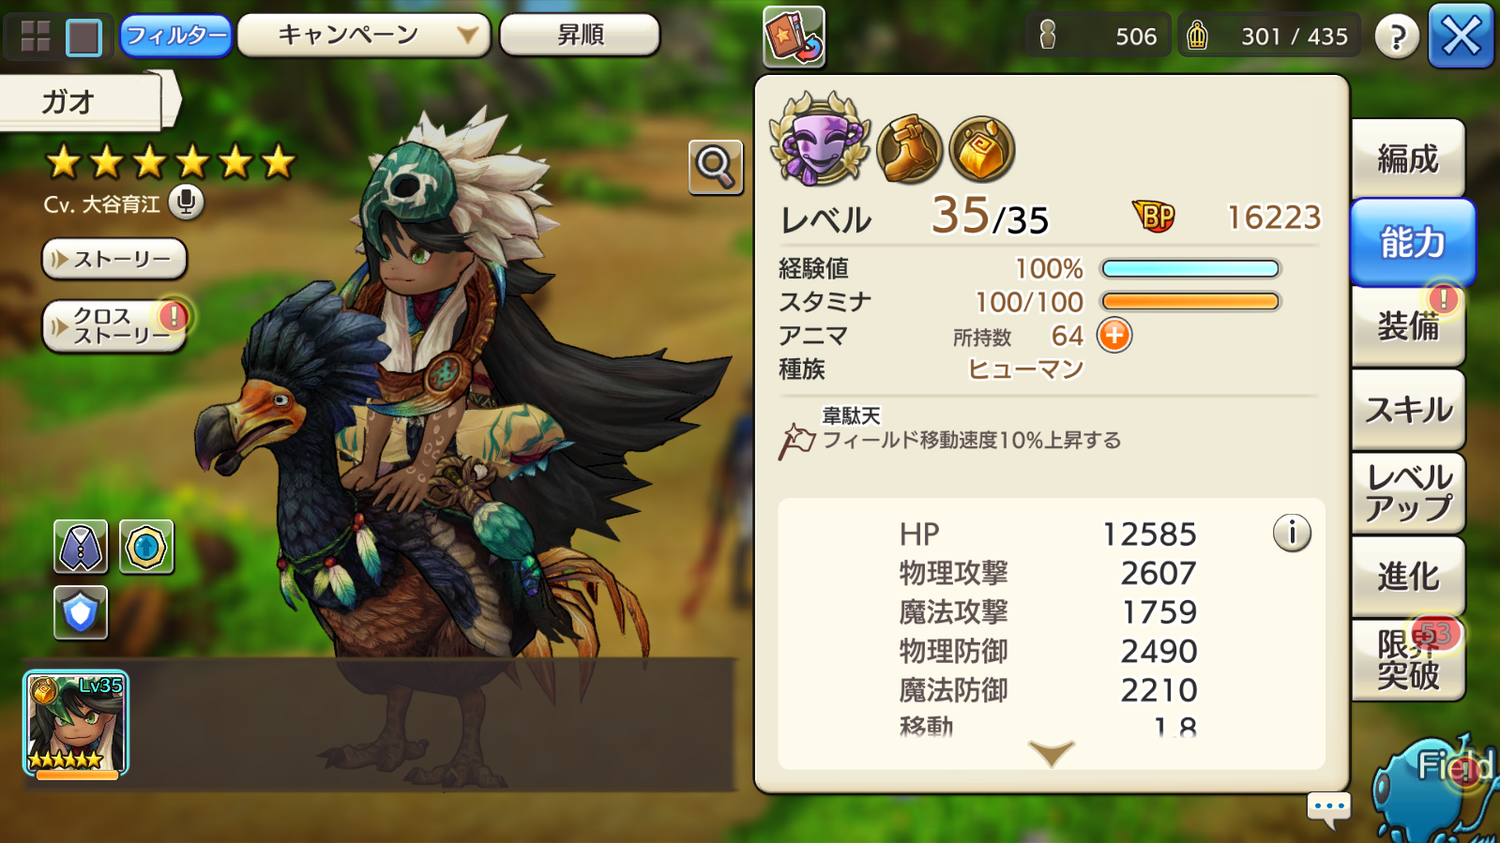Switch to single character view
The width and height of the screenshot is (1500, 843).
coord(84,37)
